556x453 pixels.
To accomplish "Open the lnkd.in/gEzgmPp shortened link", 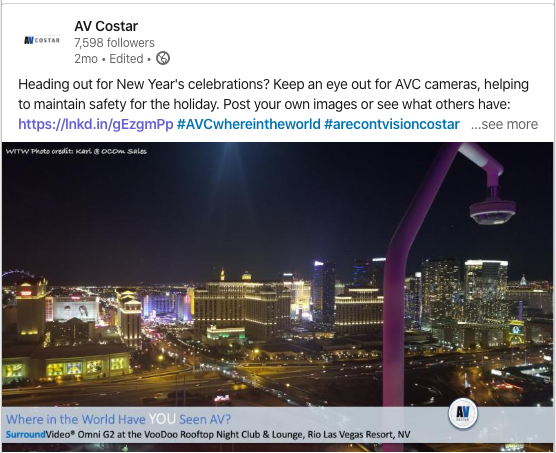I will coord(96,124).
